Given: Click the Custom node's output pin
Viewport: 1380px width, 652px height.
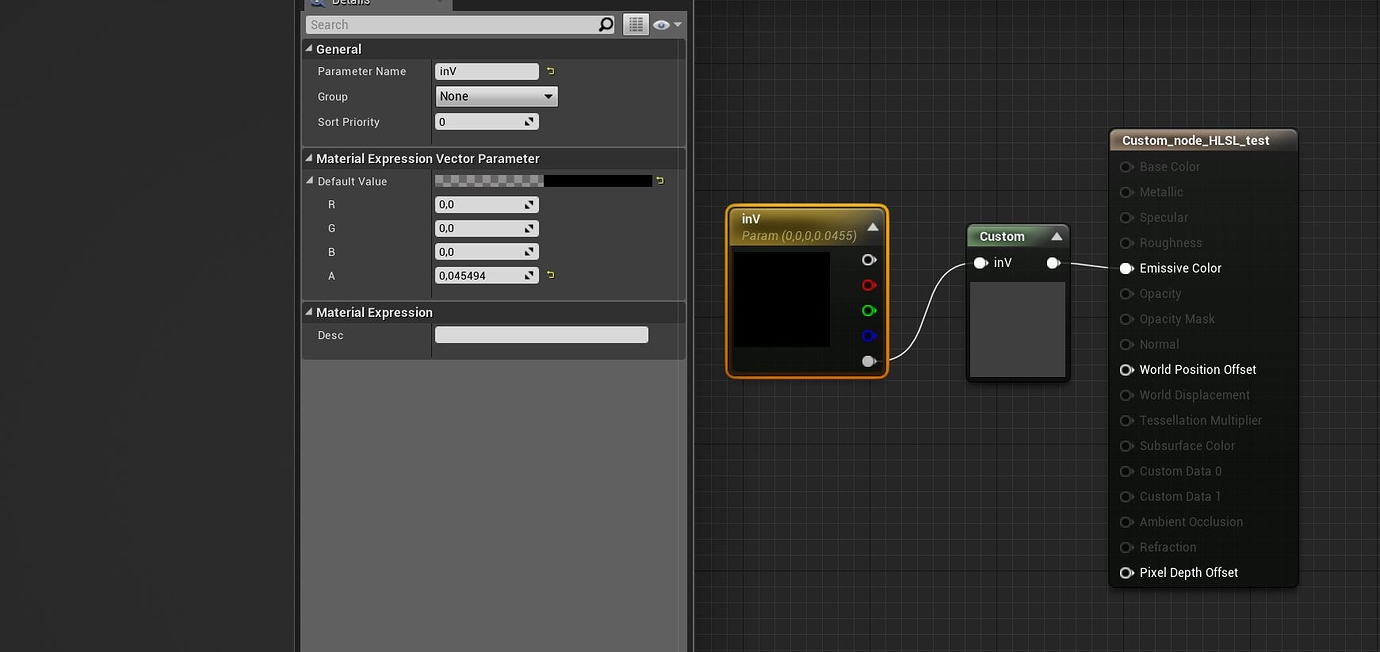Looking at the screenshot, I should tap(1053, 262).
